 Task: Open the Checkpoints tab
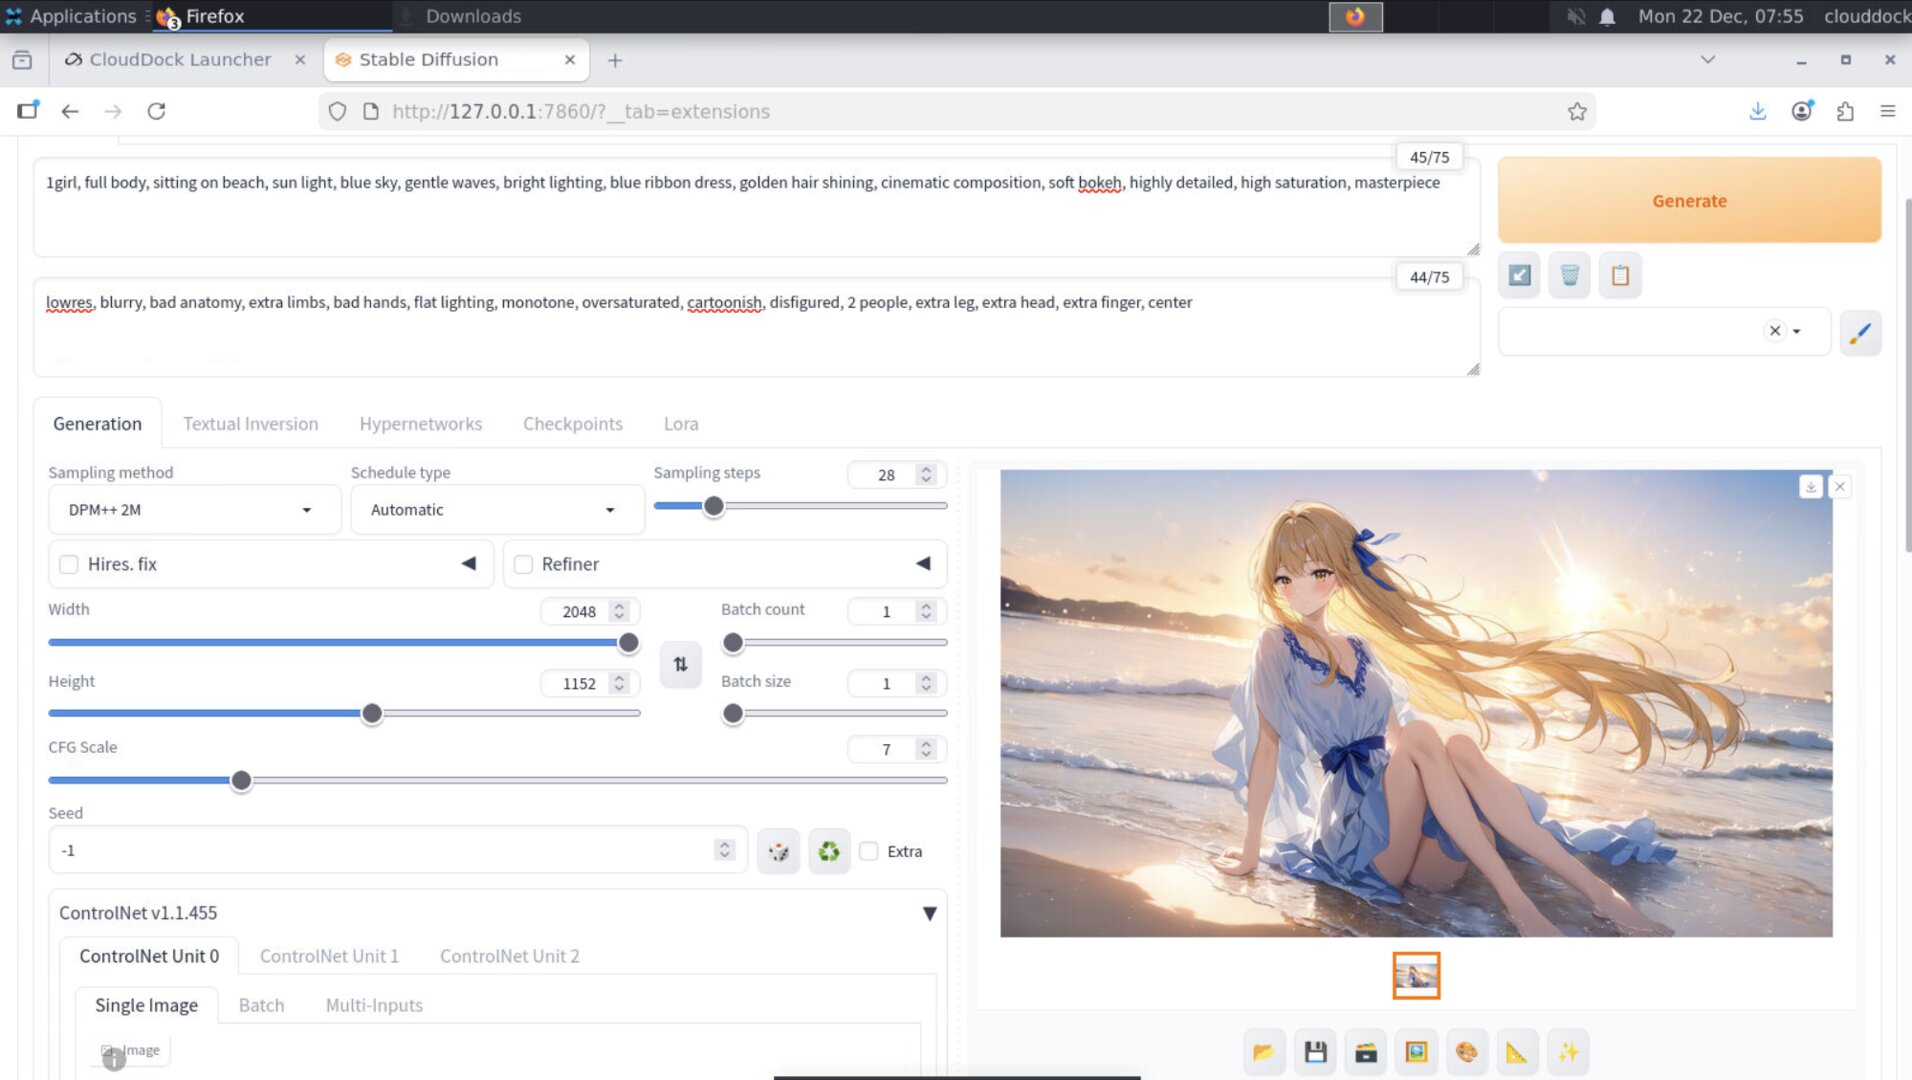[x=572, y=423]
